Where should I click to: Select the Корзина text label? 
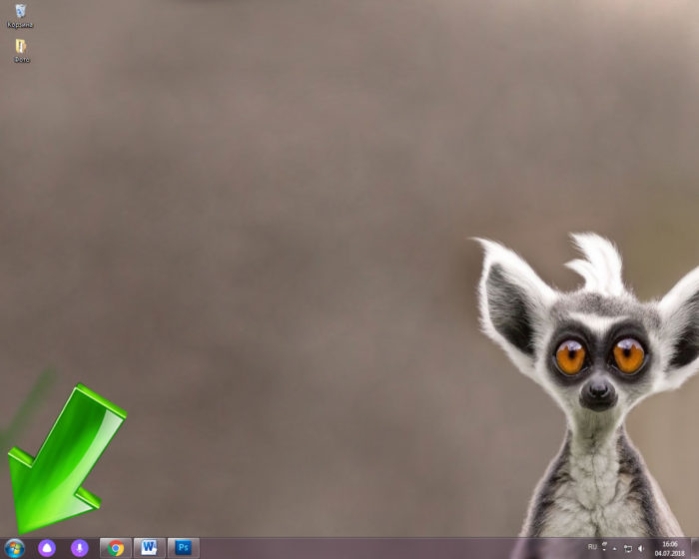coord(21,25)
